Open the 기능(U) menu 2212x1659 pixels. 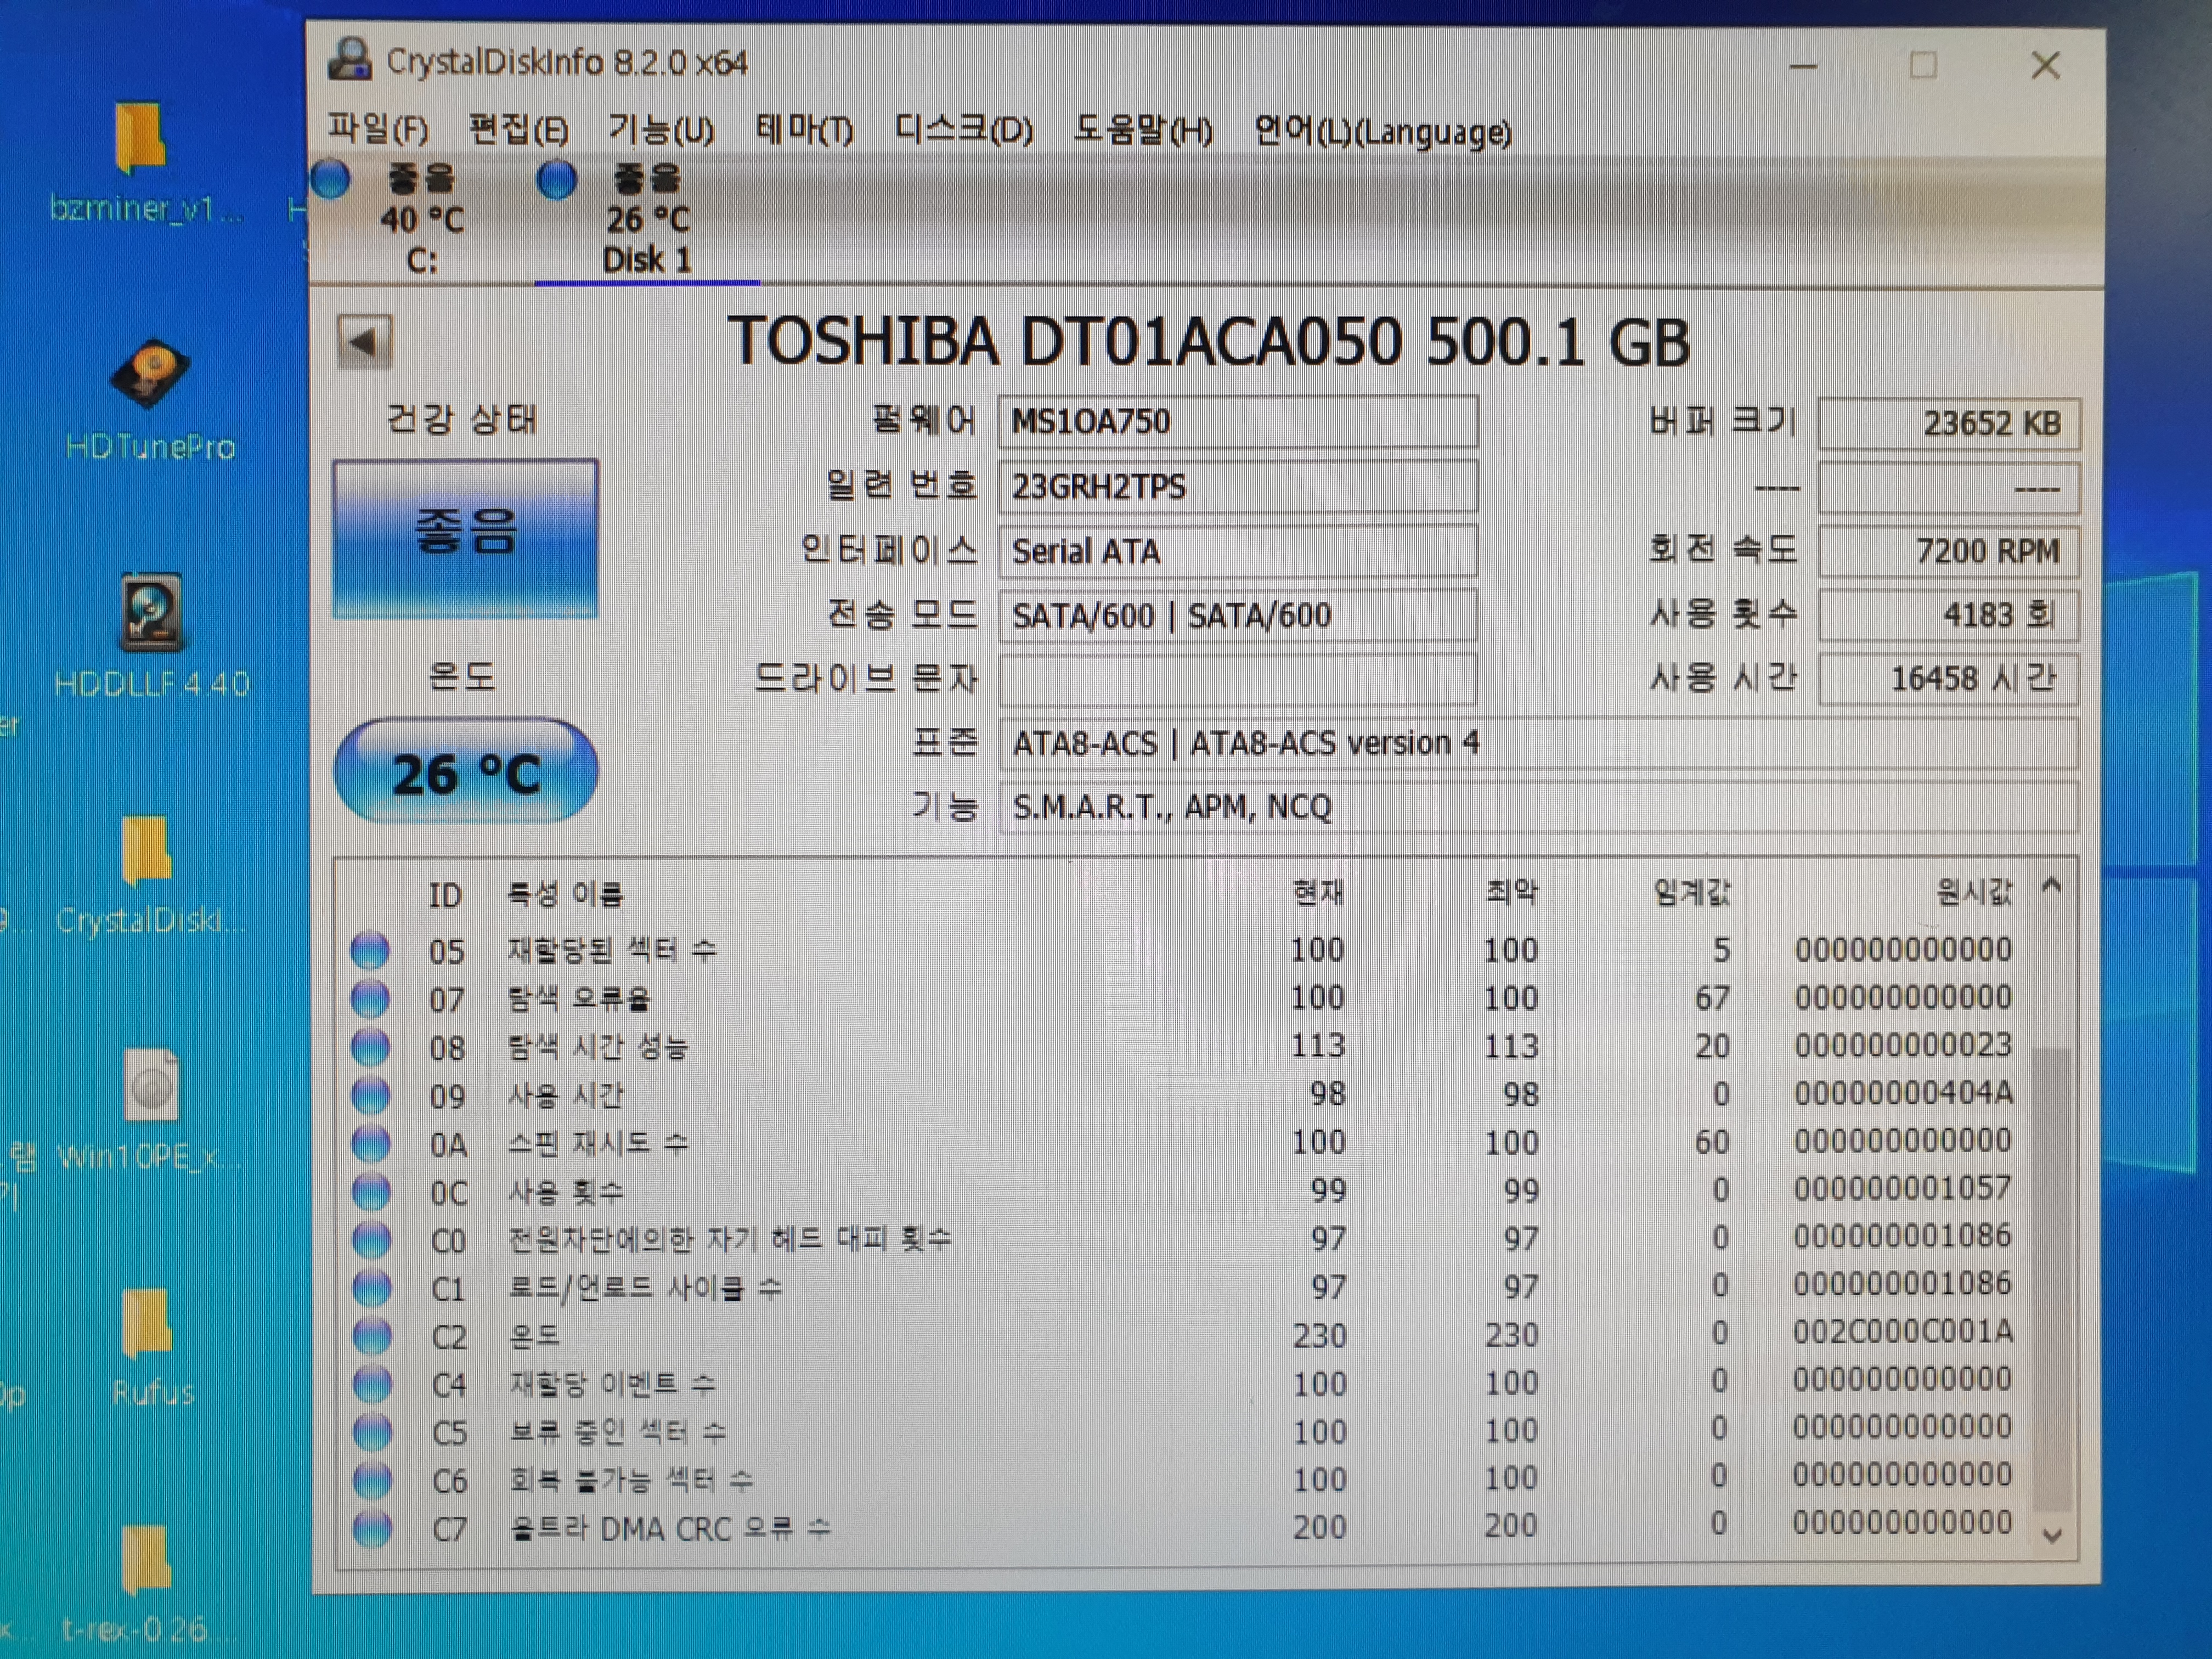(661, 130)
